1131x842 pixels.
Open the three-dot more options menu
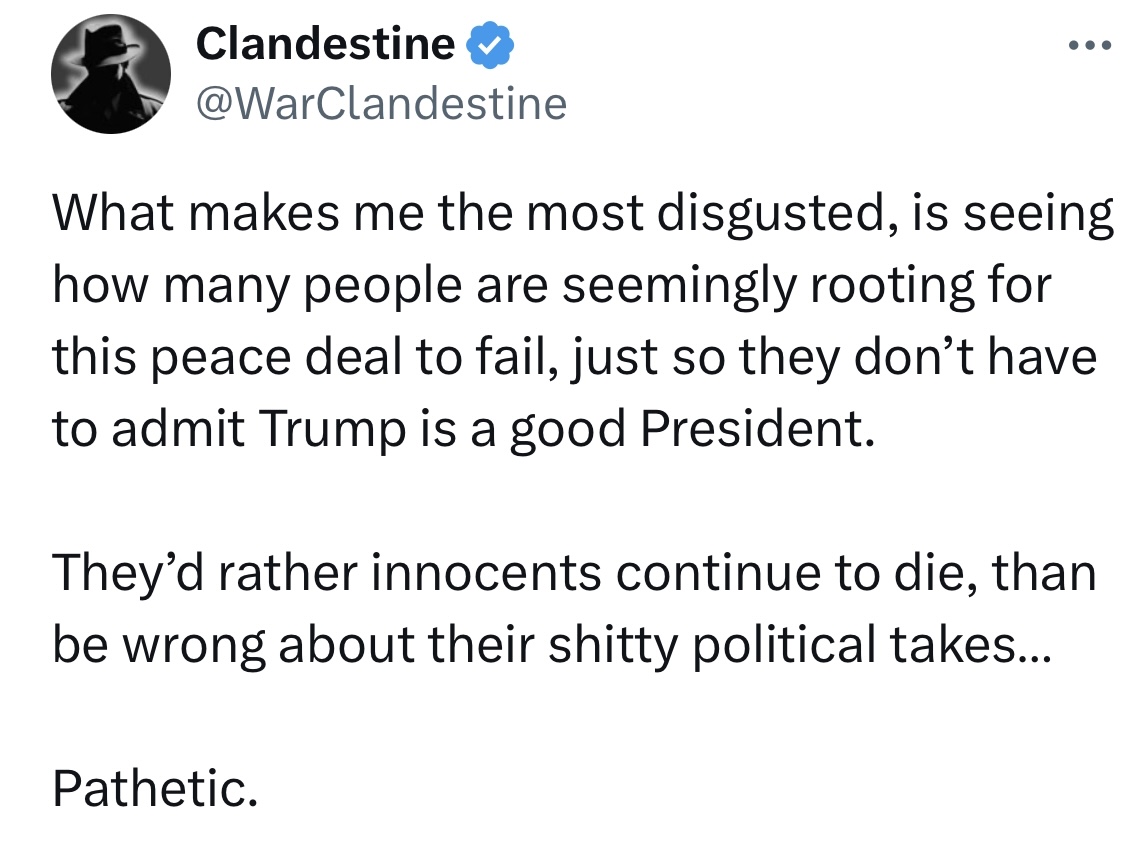pyautogui.click(x=1089, y=45)
